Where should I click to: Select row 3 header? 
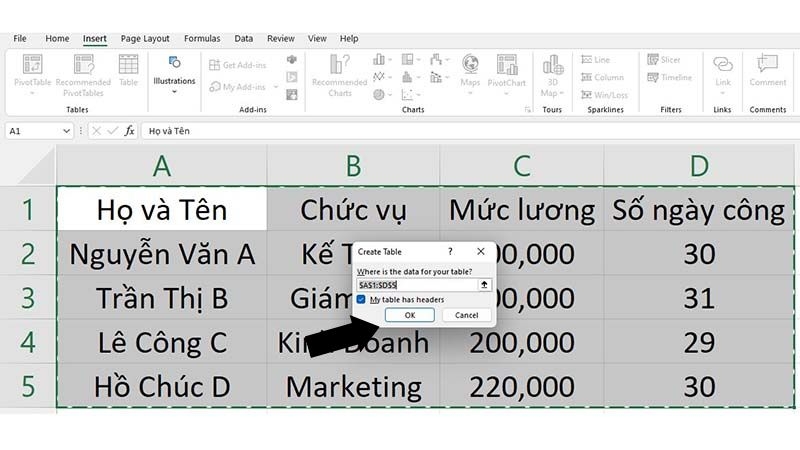click(28, 298)
